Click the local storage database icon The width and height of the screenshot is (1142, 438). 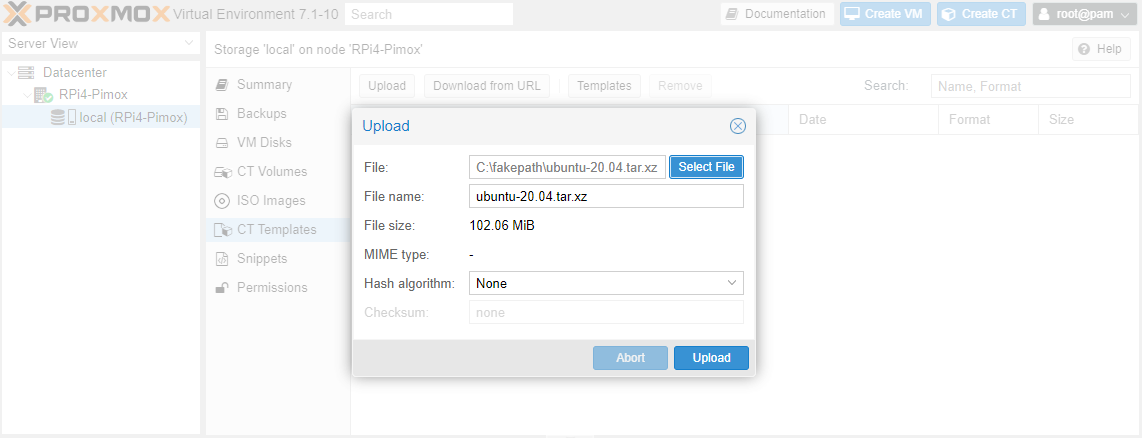(x=58, y=117)
